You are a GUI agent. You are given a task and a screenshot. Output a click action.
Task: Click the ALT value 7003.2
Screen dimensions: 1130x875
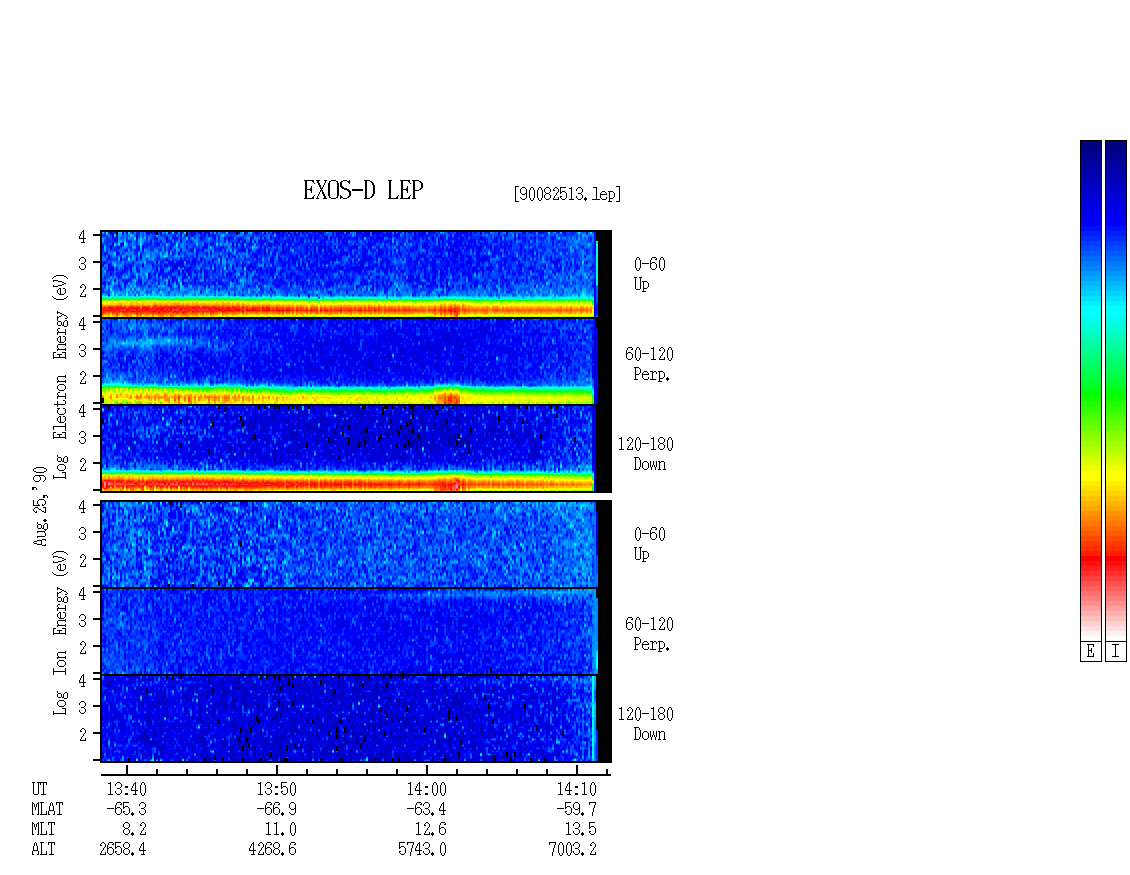[x=572, y=850]
